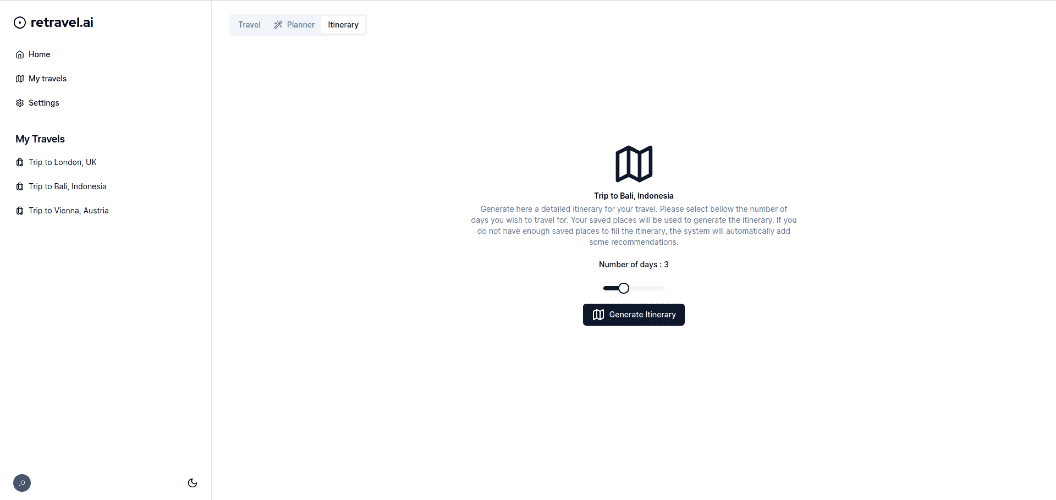Click luggage icon beside Vienna trip
Screen dimensions: 1056x500
pos(20,211)
